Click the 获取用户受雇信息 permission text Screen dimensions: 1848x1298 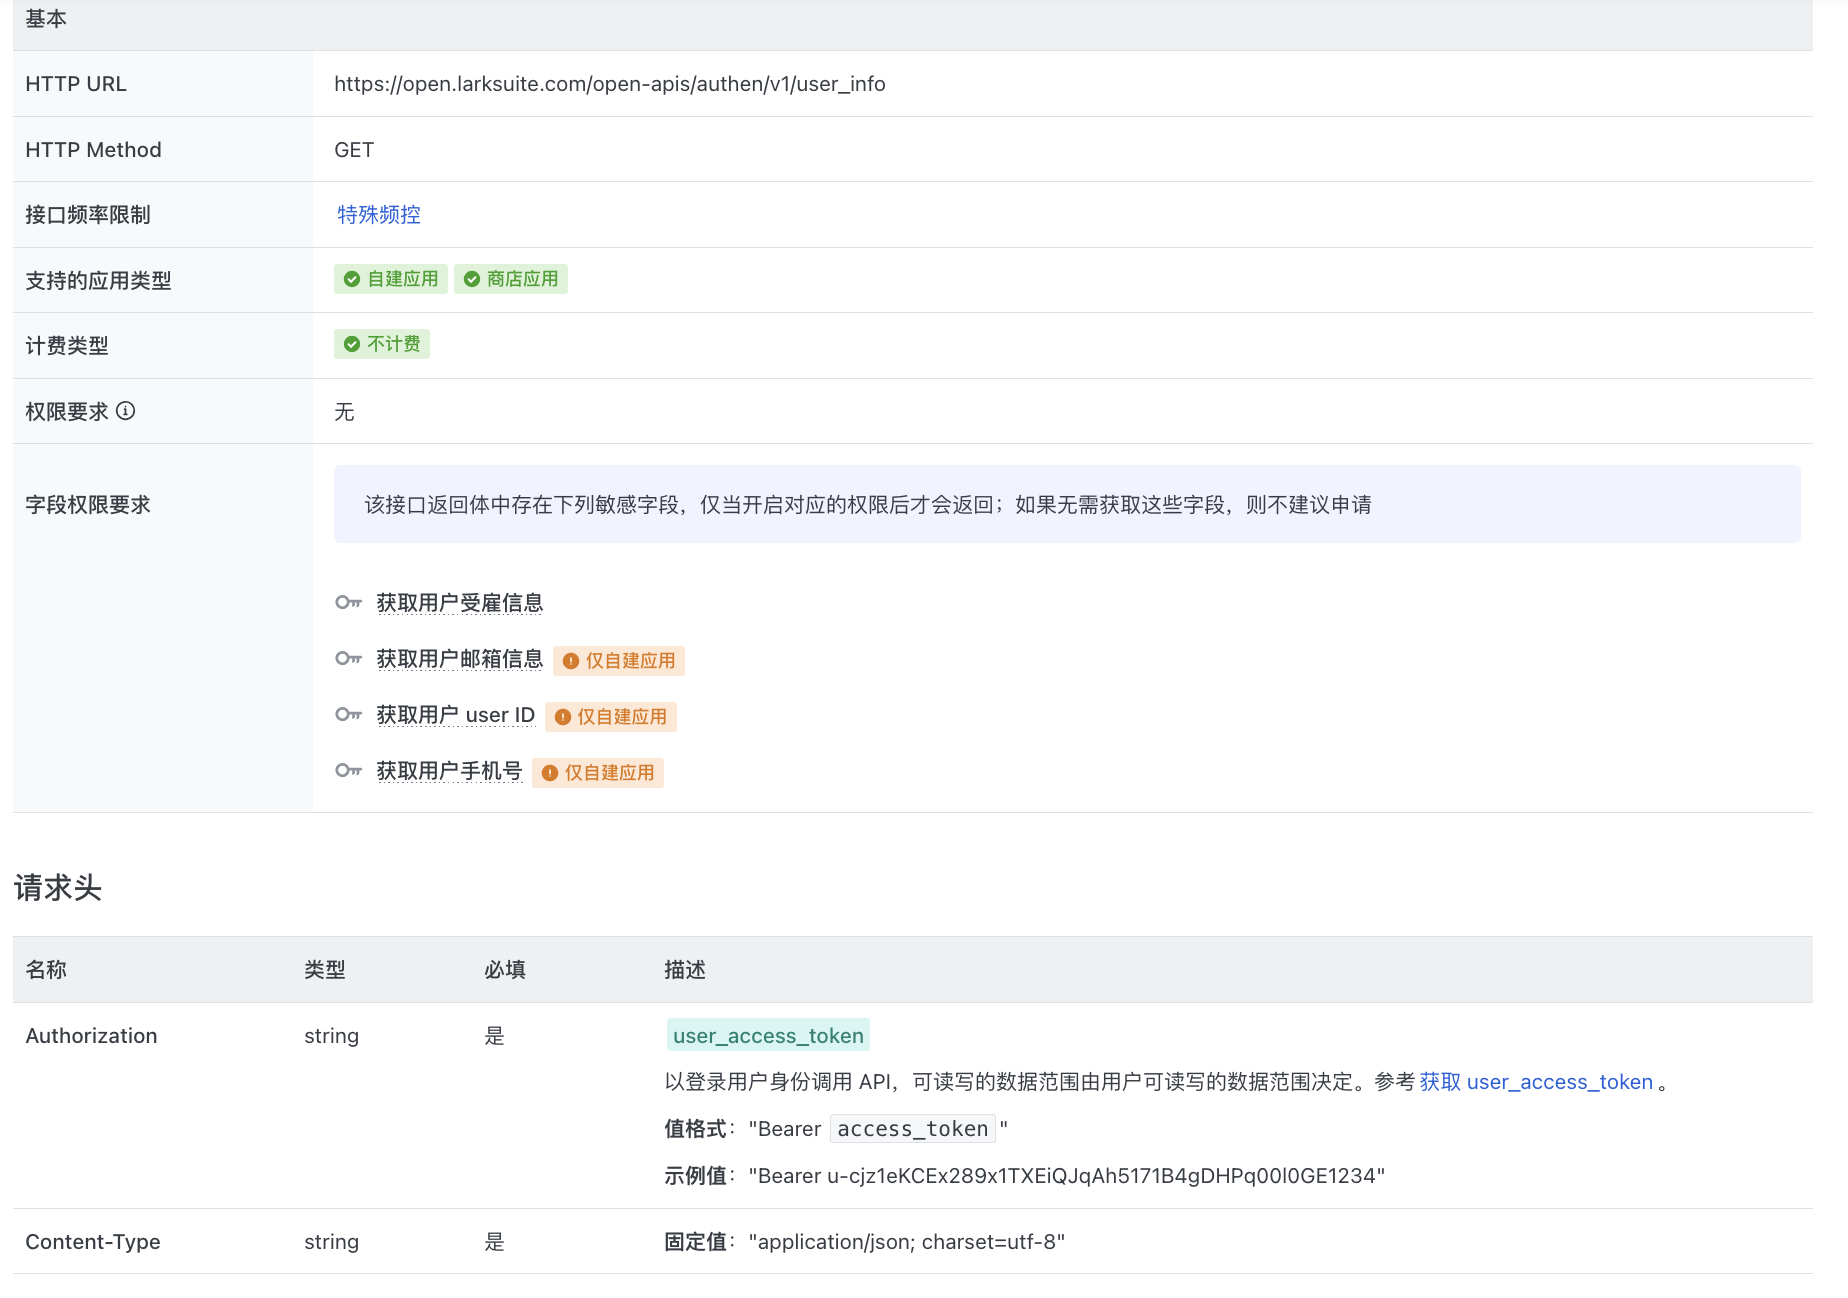coord(459,603)
